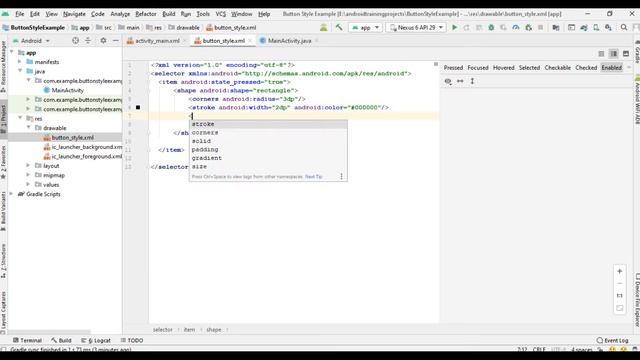This screenshot has width=640, height=360.
Task: Open the Profile app gauge icon
Action: (516, 27)
